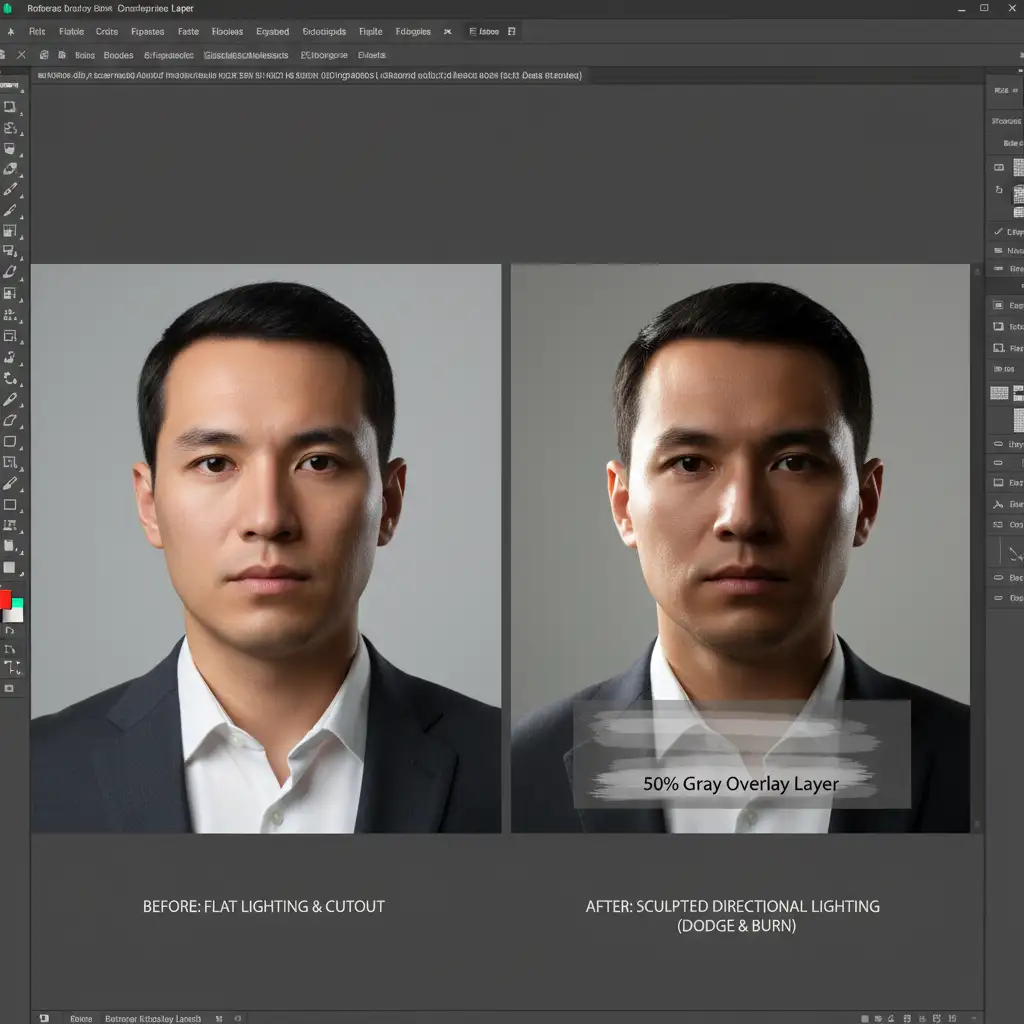The image size is (1024, 1024).
Task: Select the eraser tool in left toolbar
Action: (10, 272)
